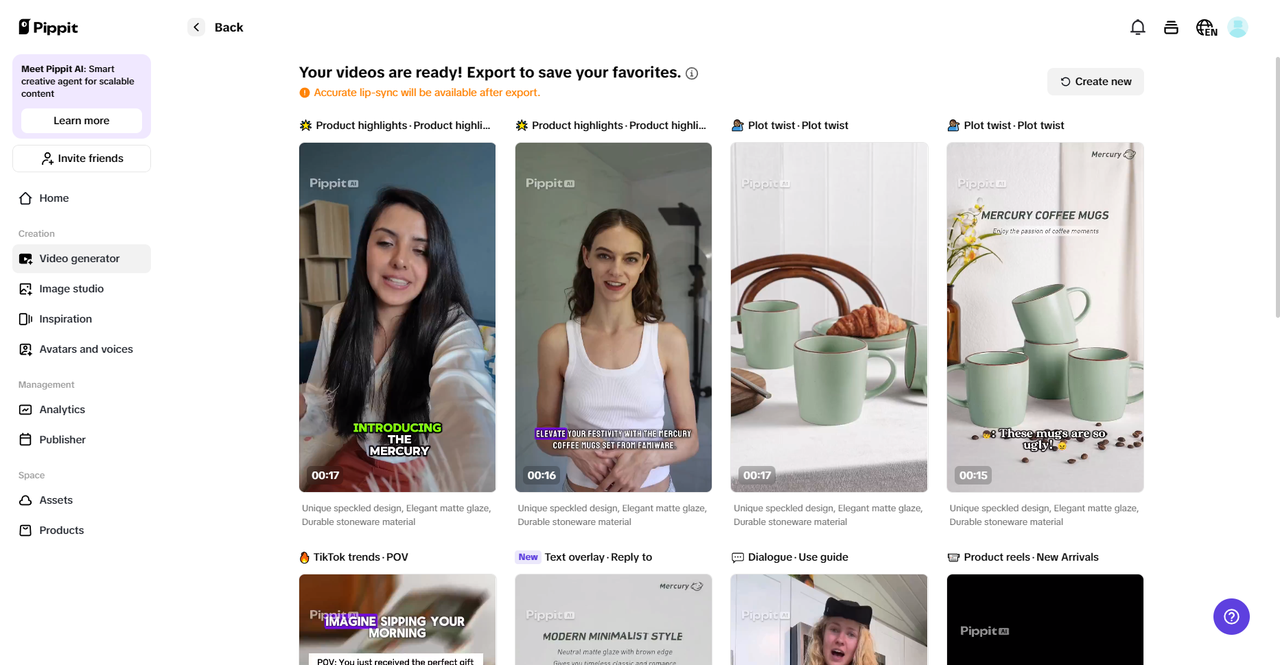Open the Mercury Coffee Mugs video
This screenshot has width=1280, height=665.
pyautogui.click(x=1045, y=317)
